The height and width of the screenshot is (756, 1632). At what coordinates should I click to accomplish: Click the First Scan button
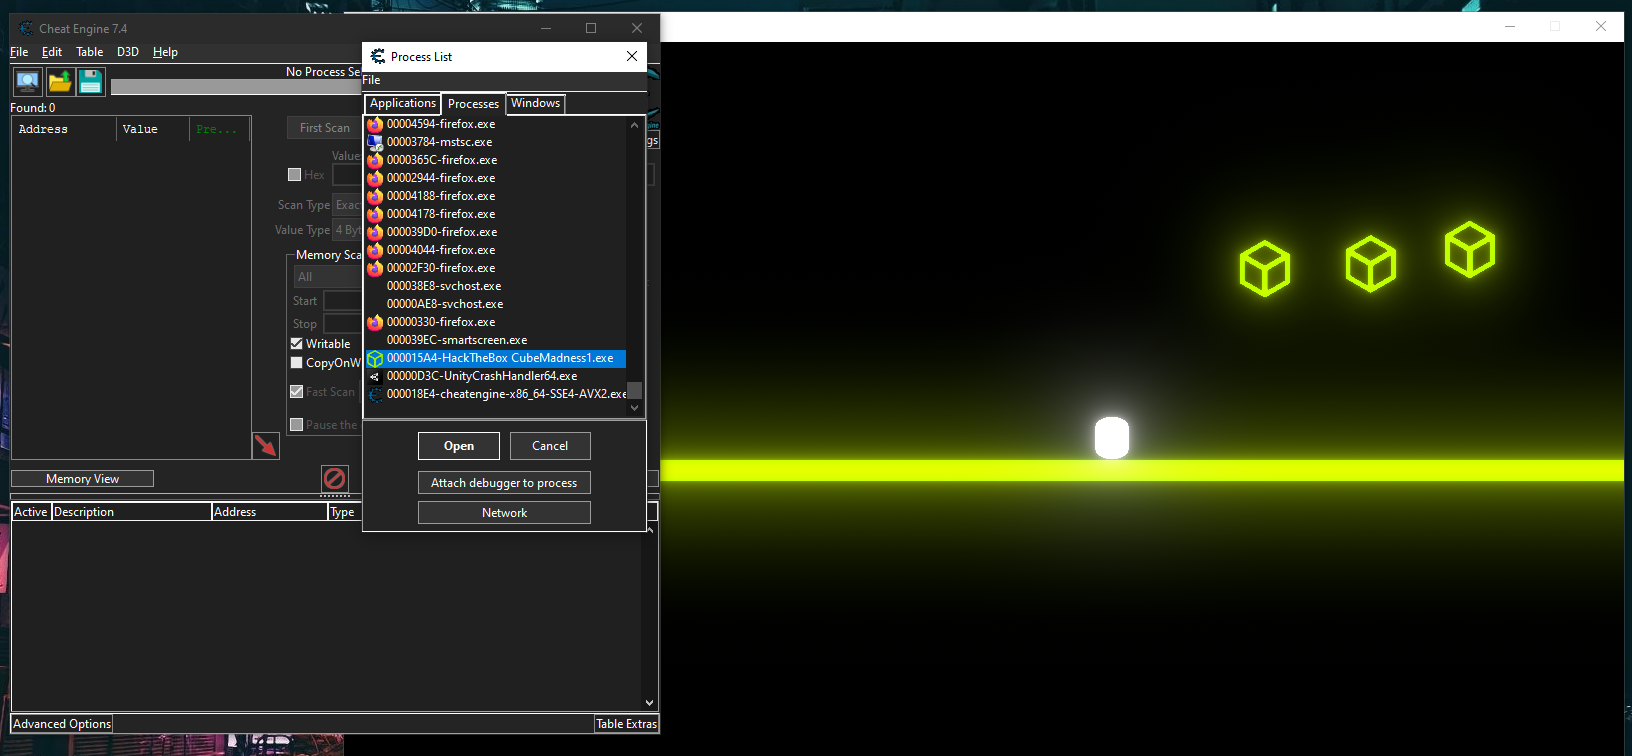click(324, 128)
